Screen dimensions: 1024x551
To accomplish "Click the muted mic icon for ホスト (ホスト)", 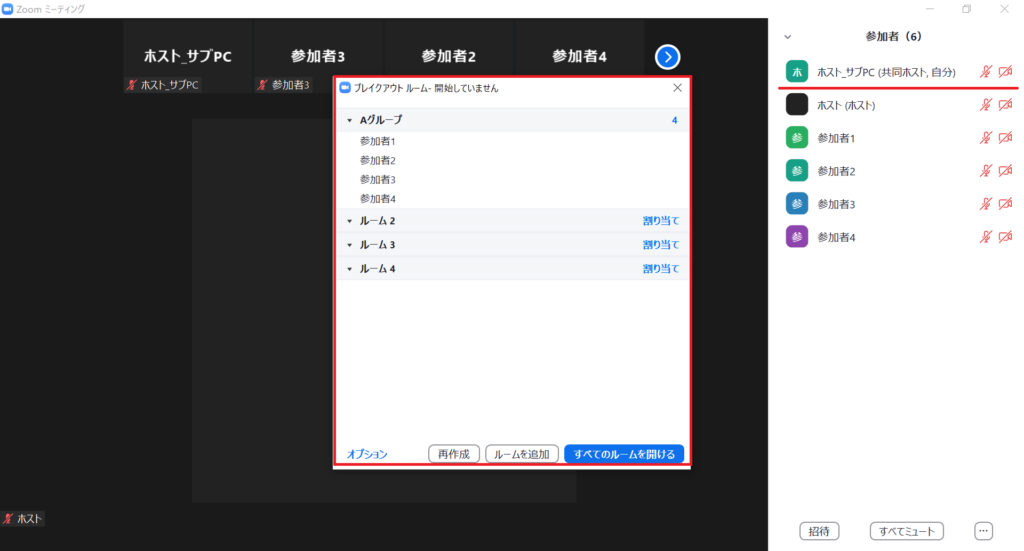I will tap(986, 105).
